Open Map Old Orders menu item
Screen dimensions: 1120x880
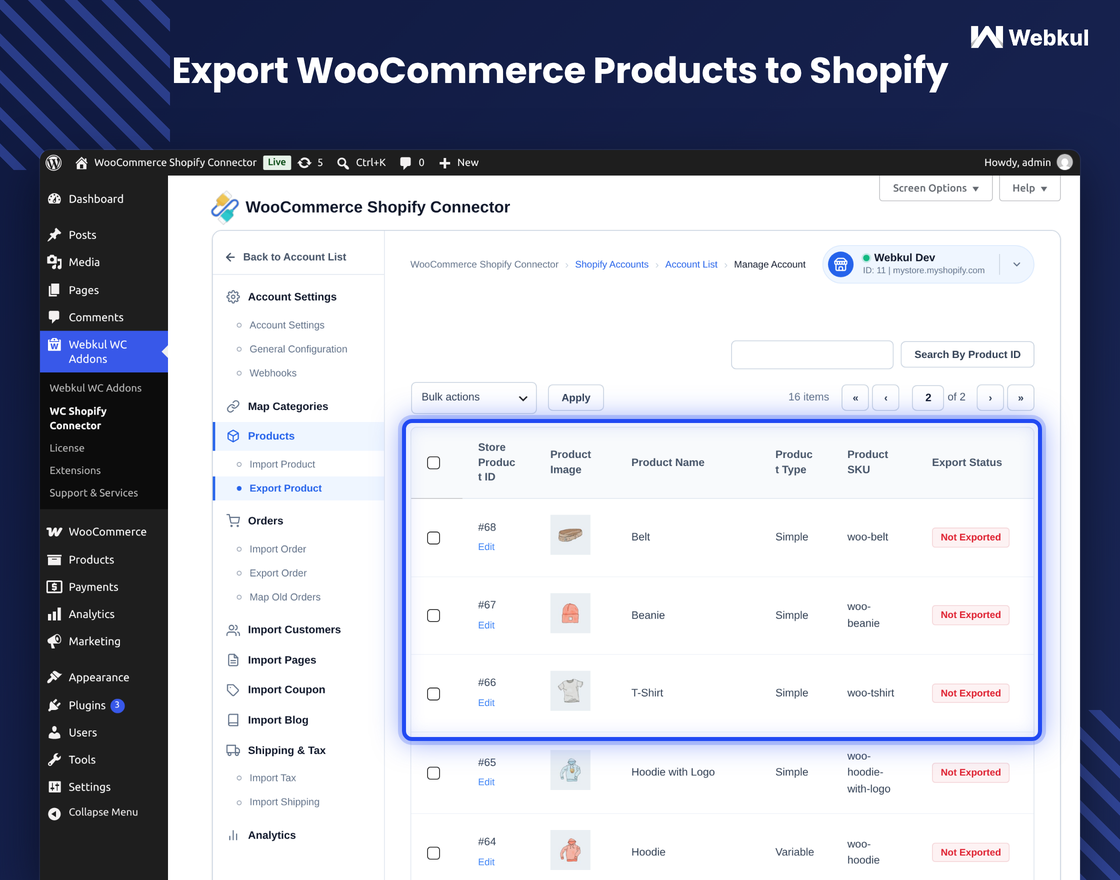tap(285, 597)
